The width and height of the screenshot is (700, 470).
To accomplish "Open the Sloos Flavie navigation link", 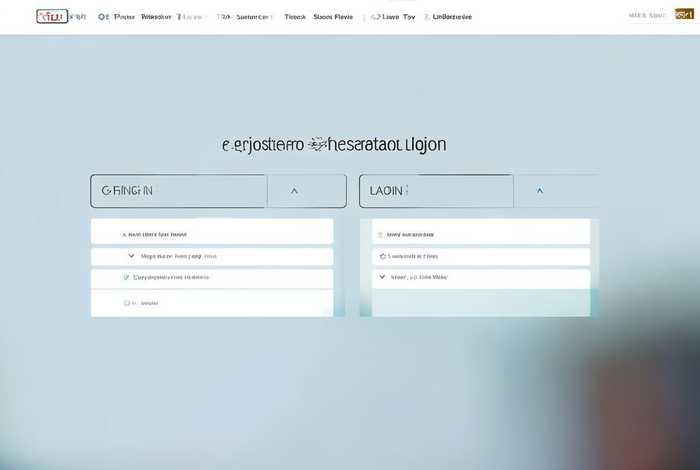I will 333,17.
